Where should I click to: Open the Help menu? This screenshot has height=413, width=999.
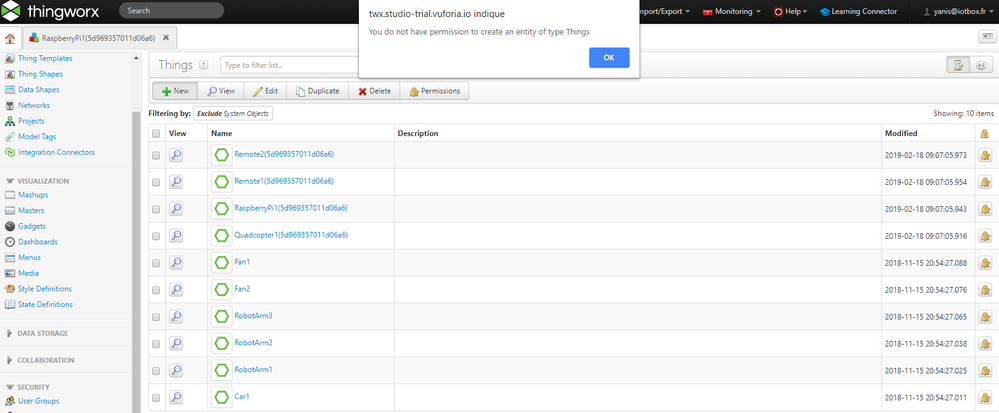(790, 11)
